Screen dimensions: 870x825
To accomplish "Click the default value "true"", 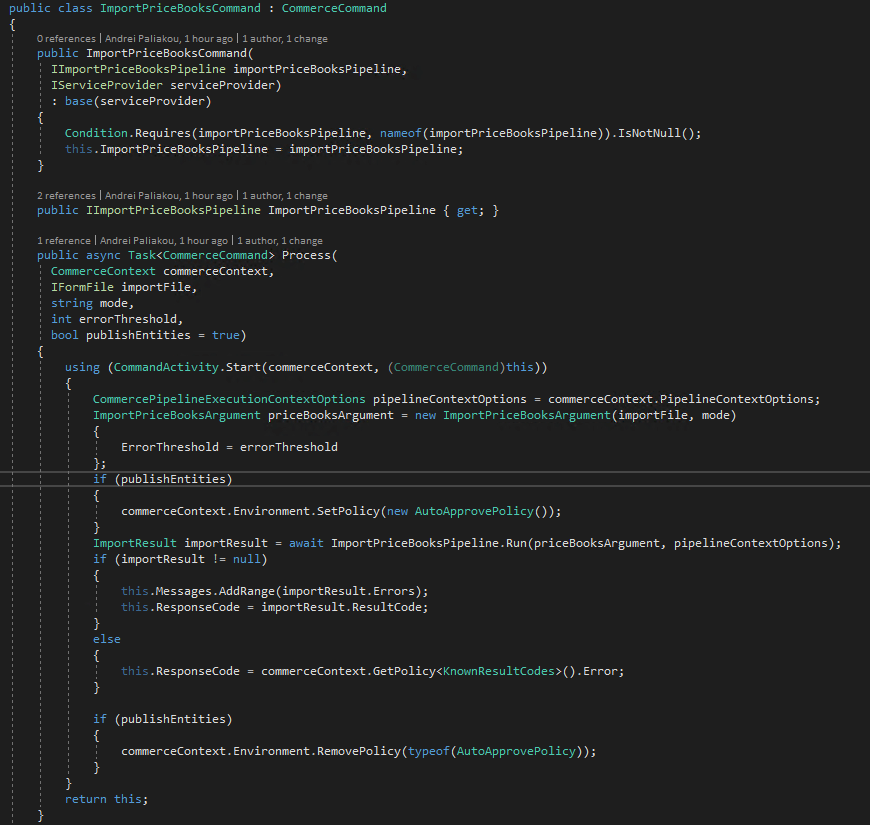I will click(x=226, y=335).
